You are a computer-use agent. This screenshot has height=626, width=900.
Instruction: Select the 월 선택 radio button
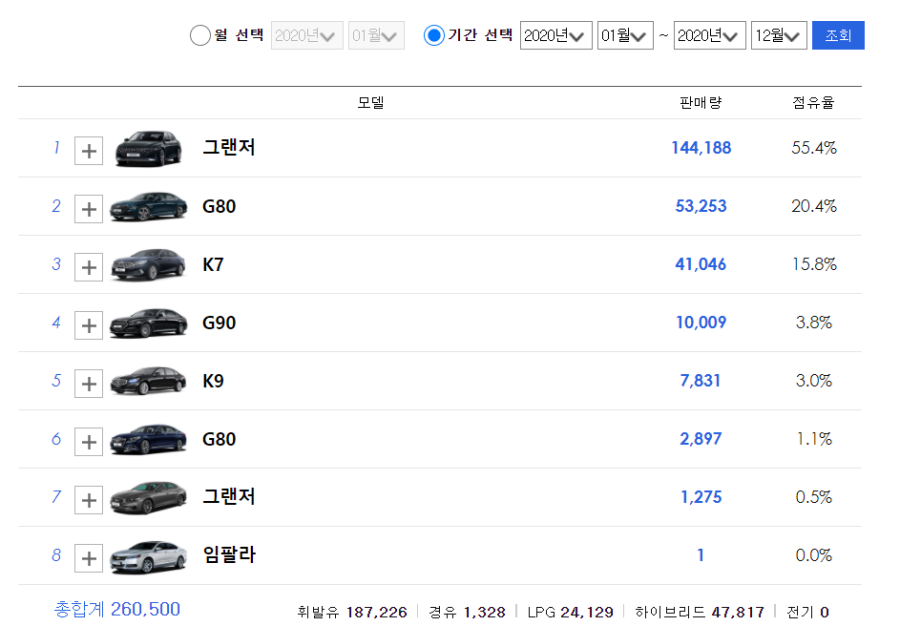(x=200, y=36)
